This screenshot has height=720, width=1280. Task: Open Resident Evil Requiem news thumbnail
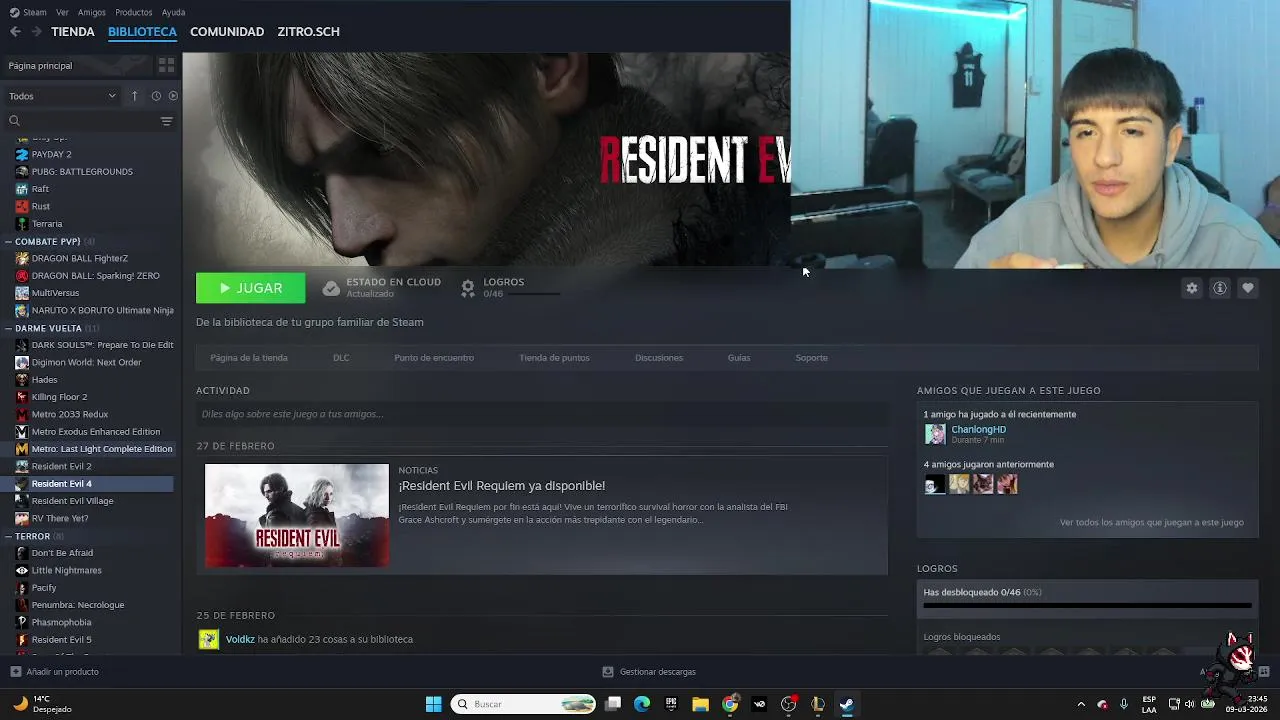297,515
